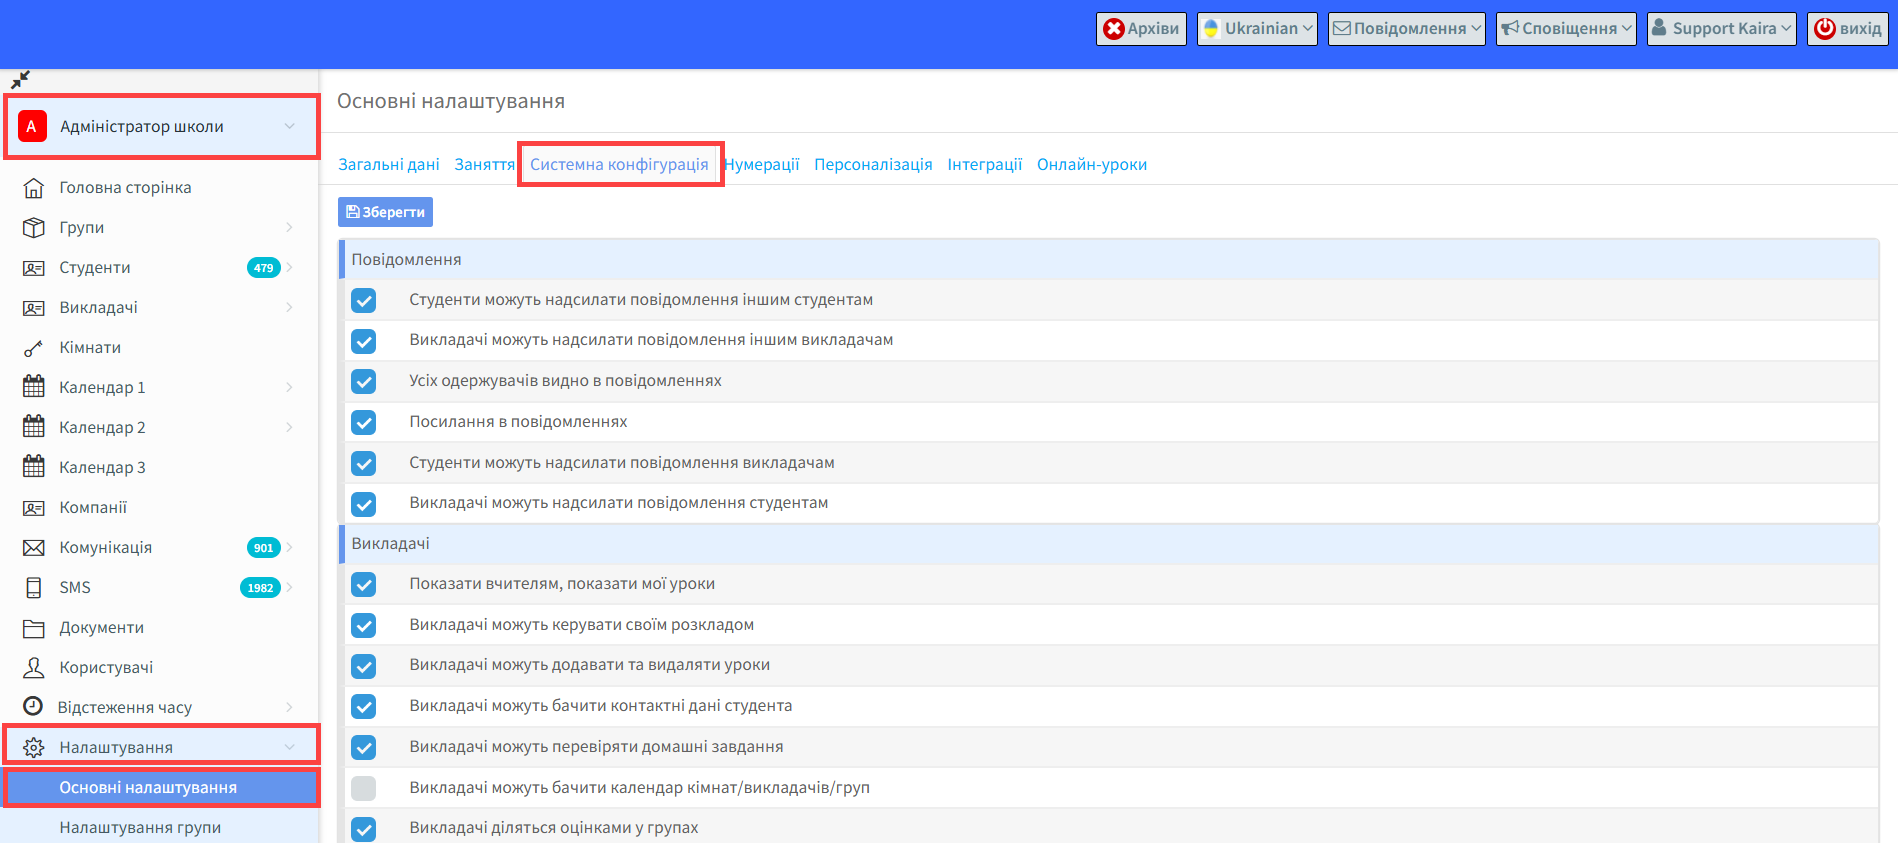Click the 479 badge next to Студенти

pos(263,268)
